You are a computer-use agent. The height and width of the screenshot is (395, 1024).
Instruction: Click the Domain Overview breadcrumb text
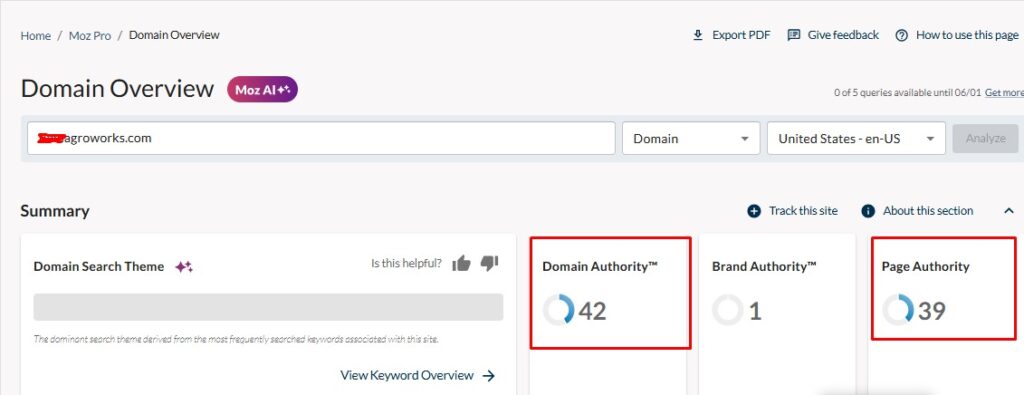174,35
